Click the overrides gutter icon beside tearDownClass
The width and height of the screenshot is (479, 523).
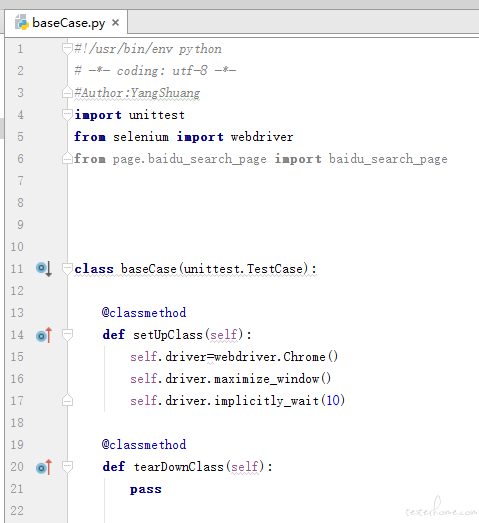(44, 467)
